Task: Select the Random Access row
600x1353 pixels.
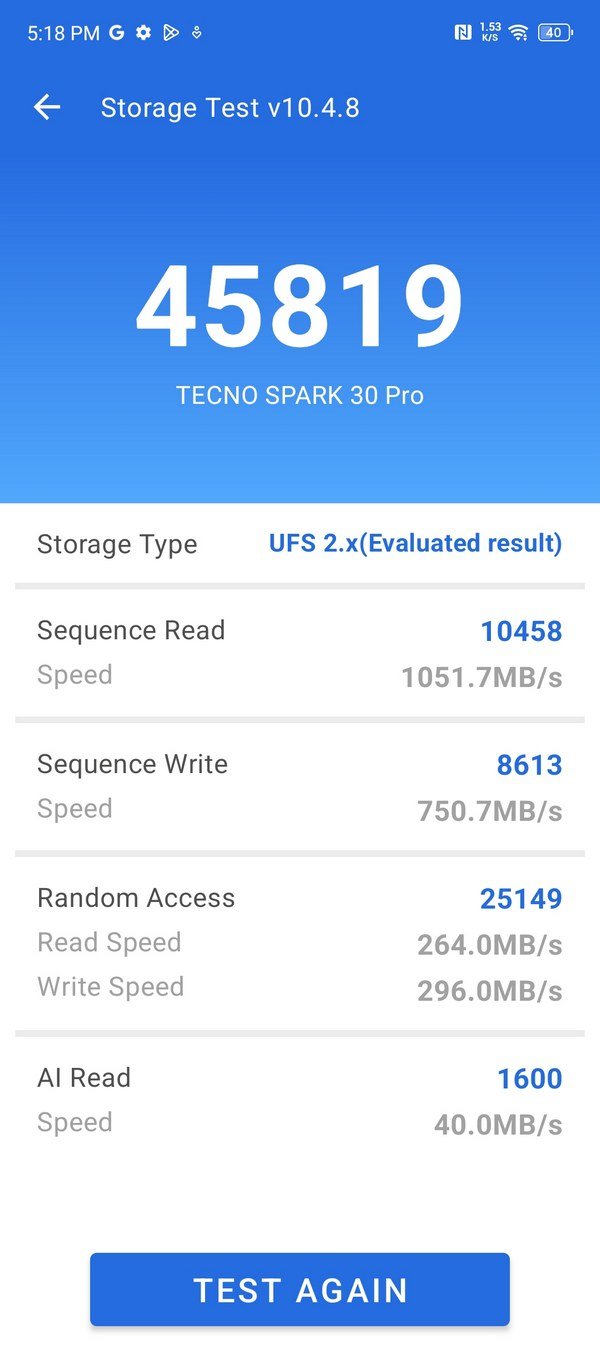Action: [300, 943]
